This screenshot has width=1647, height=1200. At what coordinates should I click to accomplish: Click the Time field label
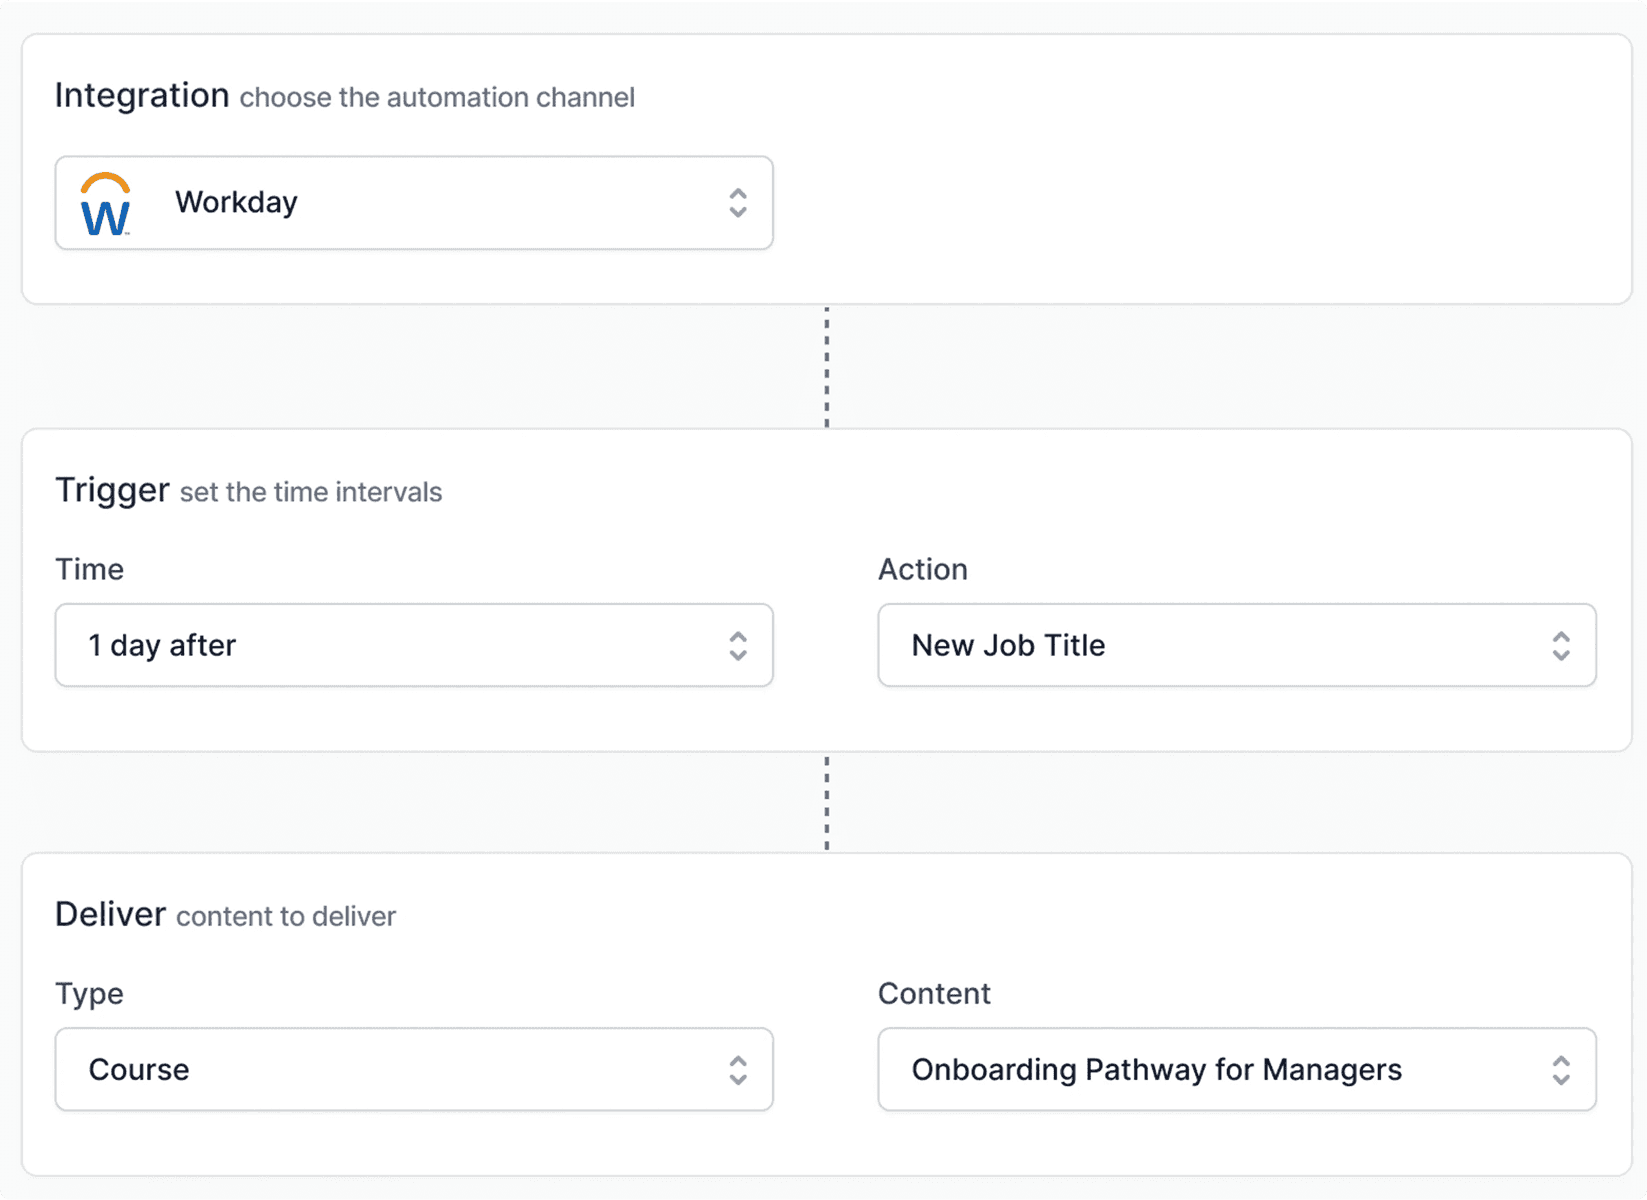pyautogui.click(x=90, y=569)
